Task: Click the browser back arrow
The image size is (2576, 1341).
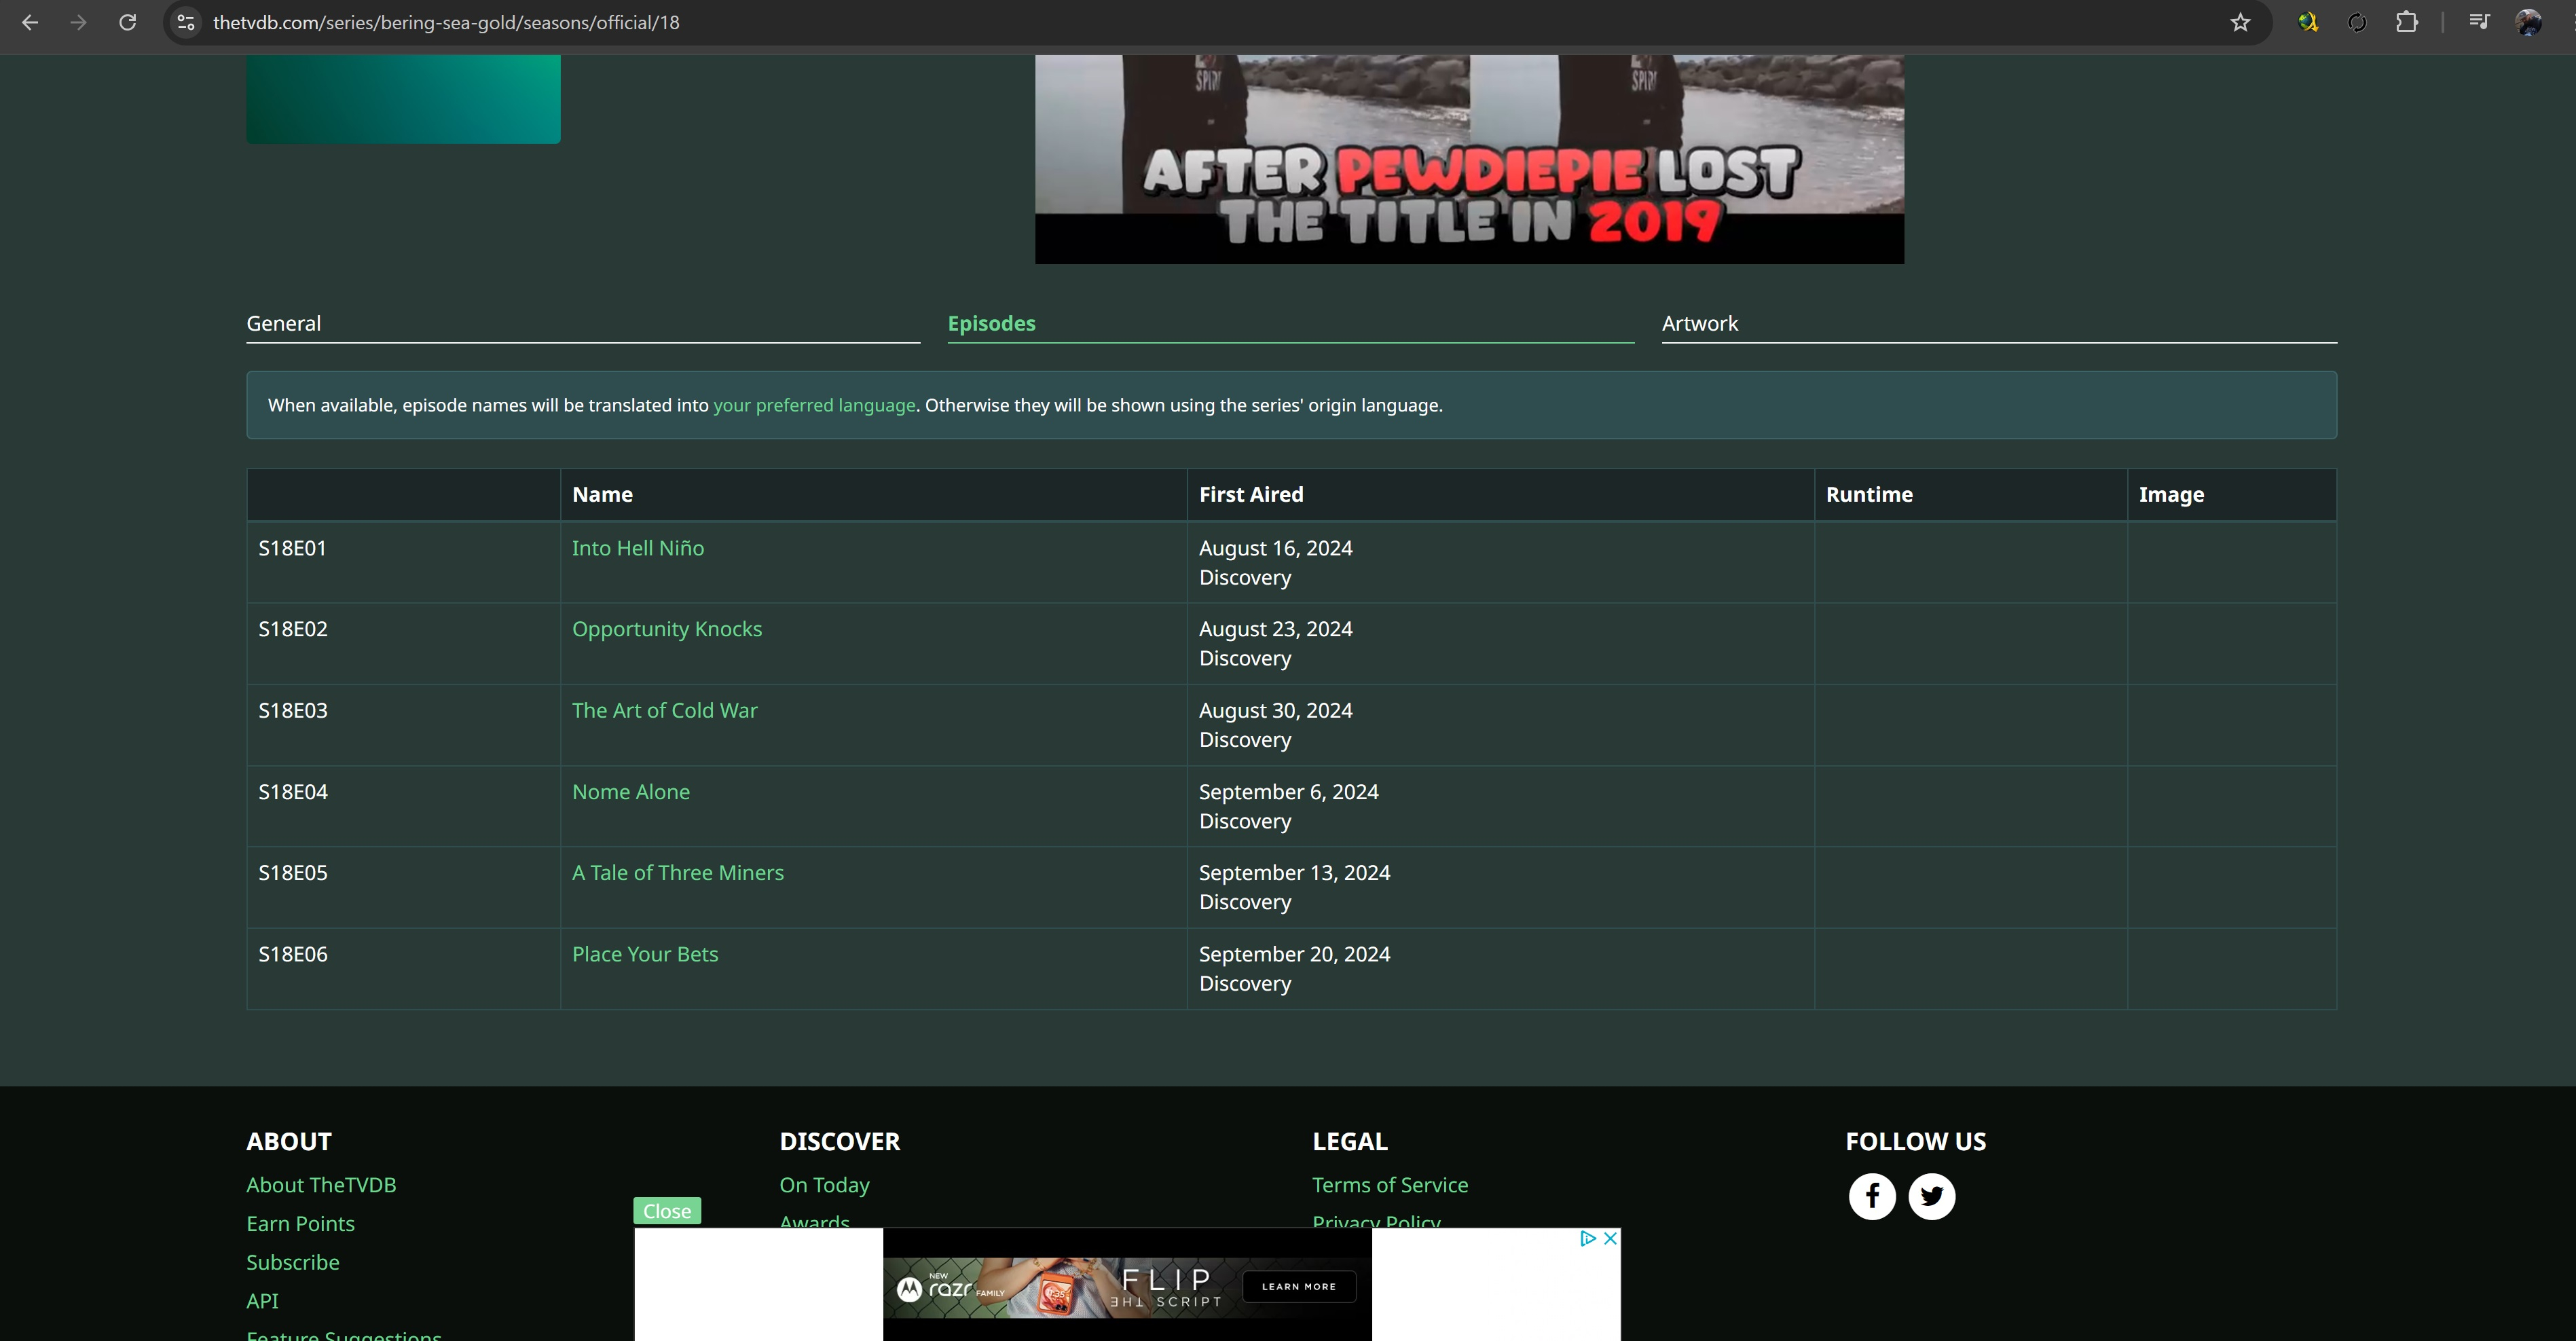Action: coord(30,22)
